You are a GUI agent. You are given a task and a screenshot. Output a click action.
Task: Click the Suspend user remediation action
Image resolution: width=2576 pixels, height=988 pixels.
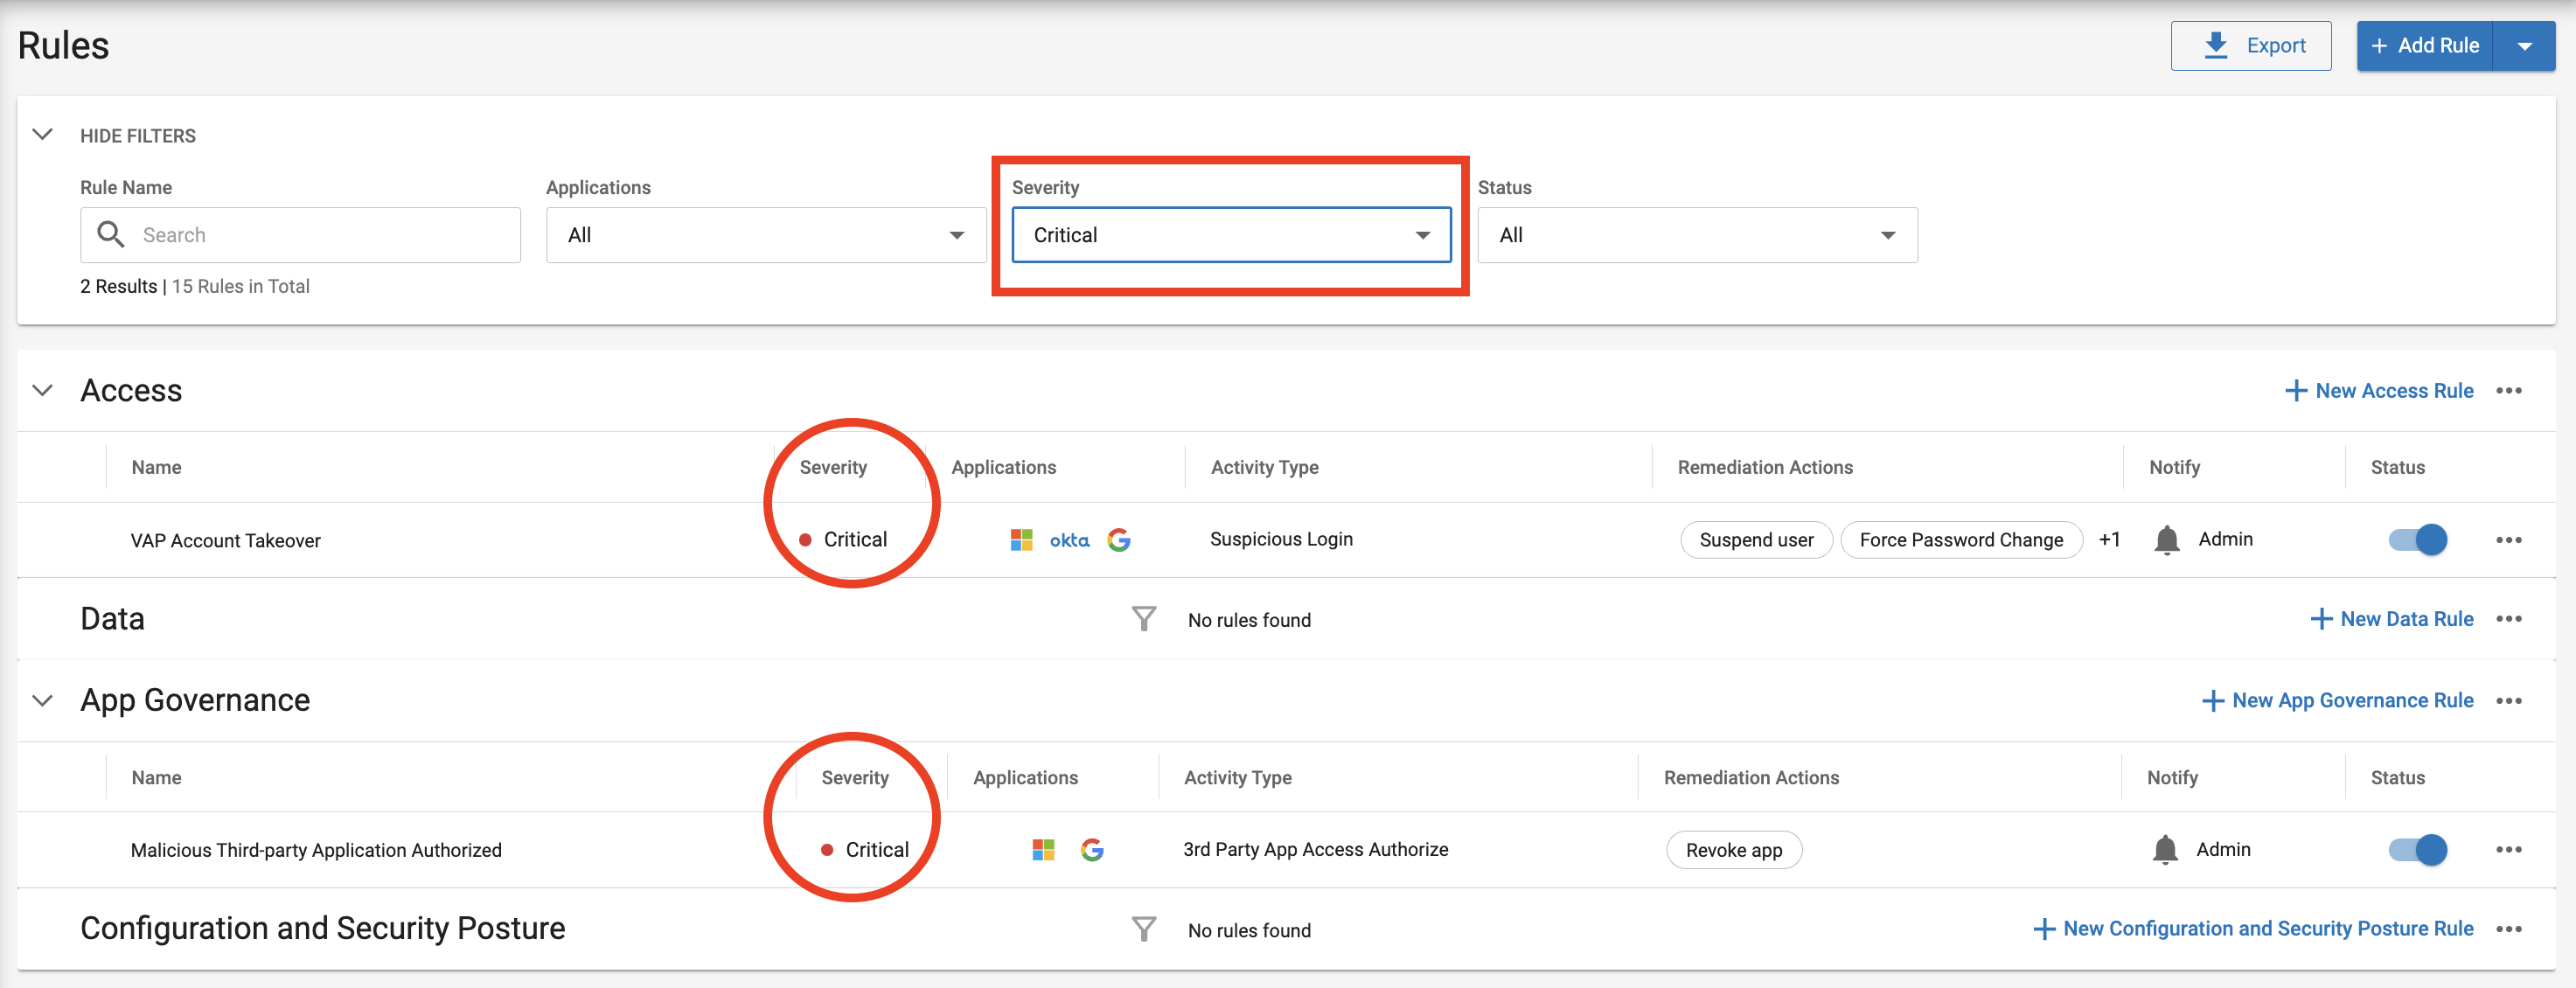[x=1757, y=539]
